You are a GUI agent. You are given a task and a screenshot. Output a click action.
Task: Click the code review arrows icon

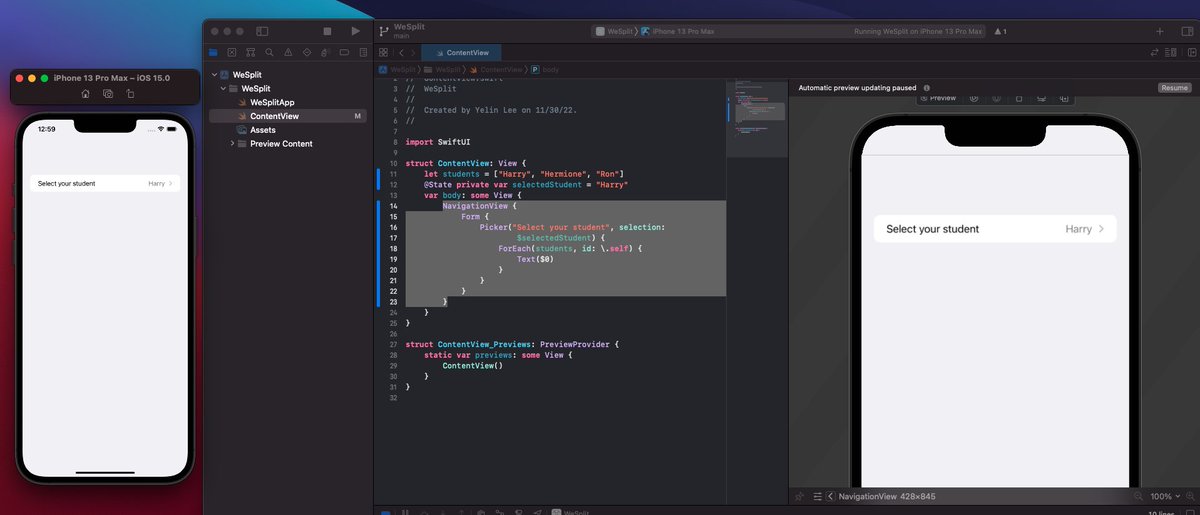pyautogui.click(x=1157, y=52)
